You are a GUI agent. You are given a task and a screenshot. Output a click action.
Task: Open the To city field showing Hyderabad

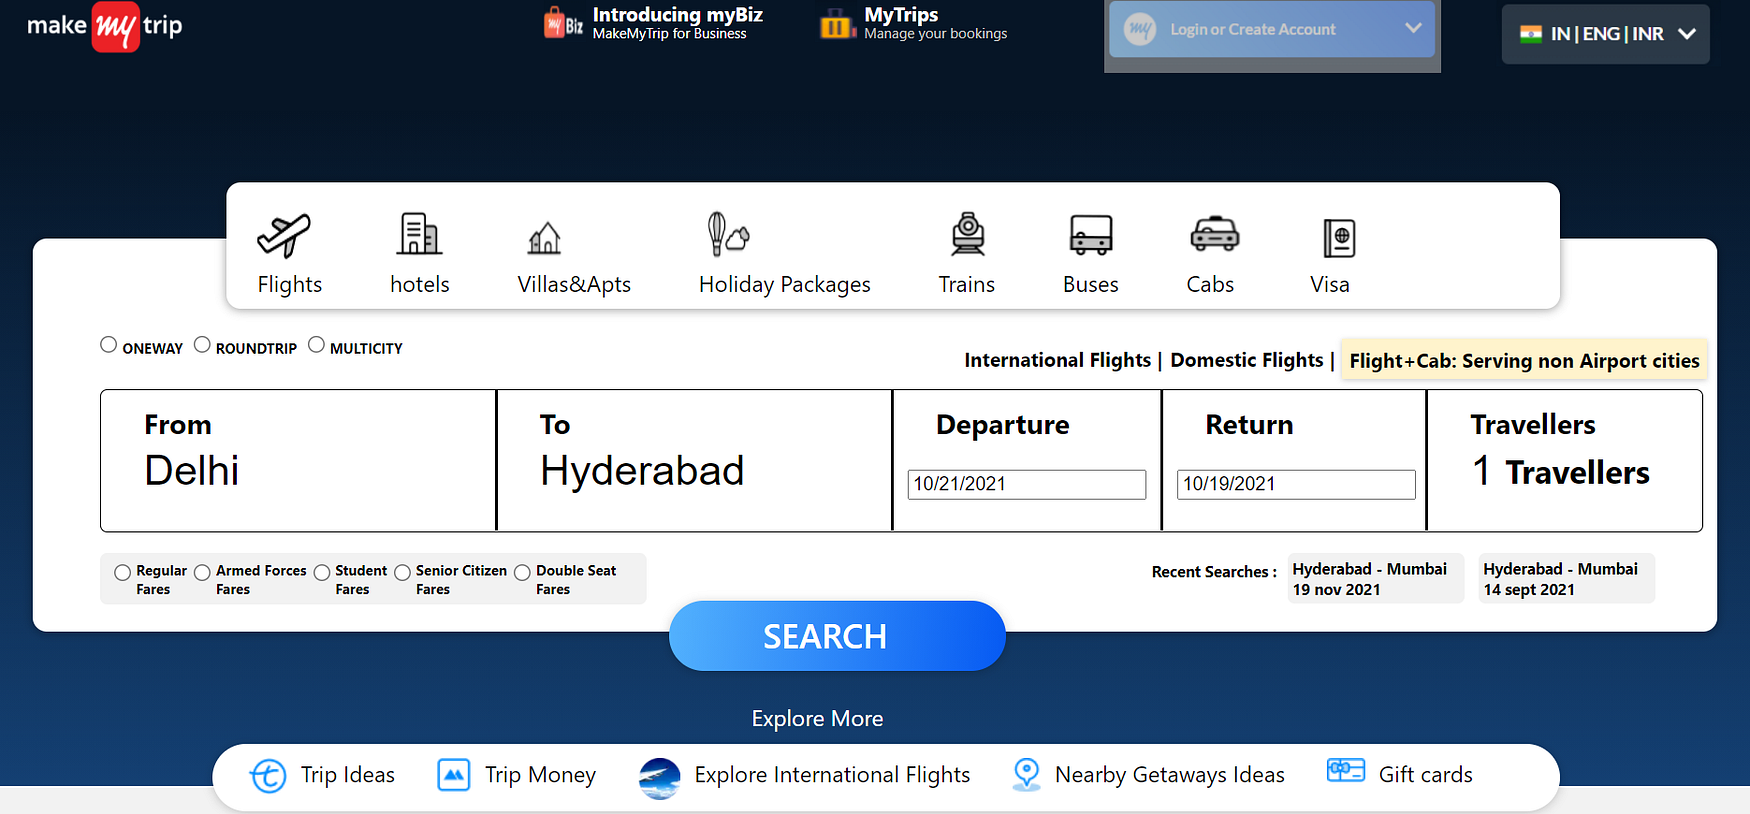click(694, 460)
